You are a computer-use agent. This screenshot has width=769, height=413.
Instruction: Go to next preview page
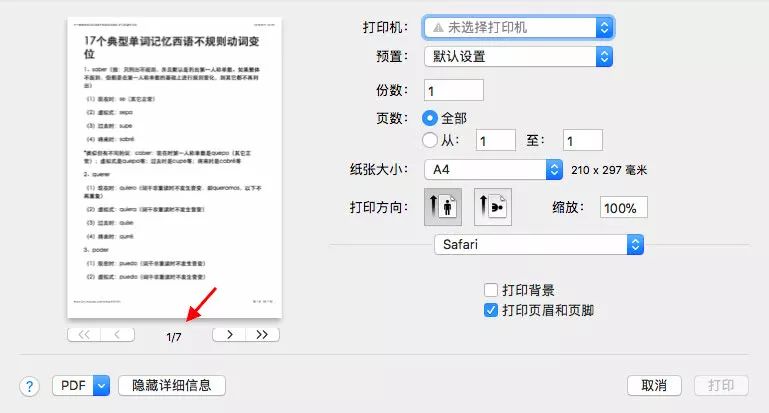229,335
